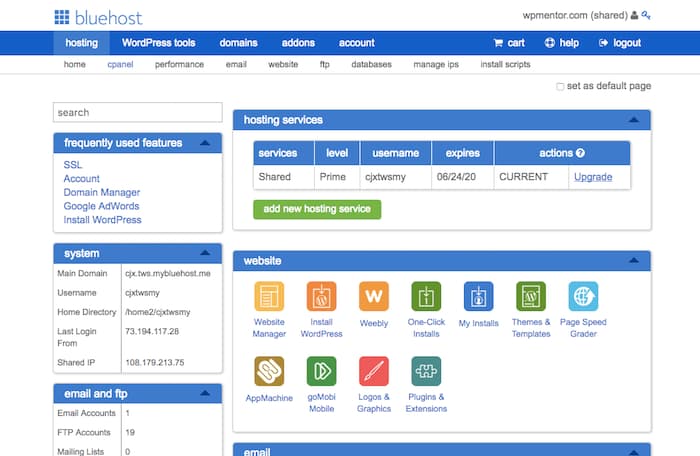Click into the search input field

[138, 112]
